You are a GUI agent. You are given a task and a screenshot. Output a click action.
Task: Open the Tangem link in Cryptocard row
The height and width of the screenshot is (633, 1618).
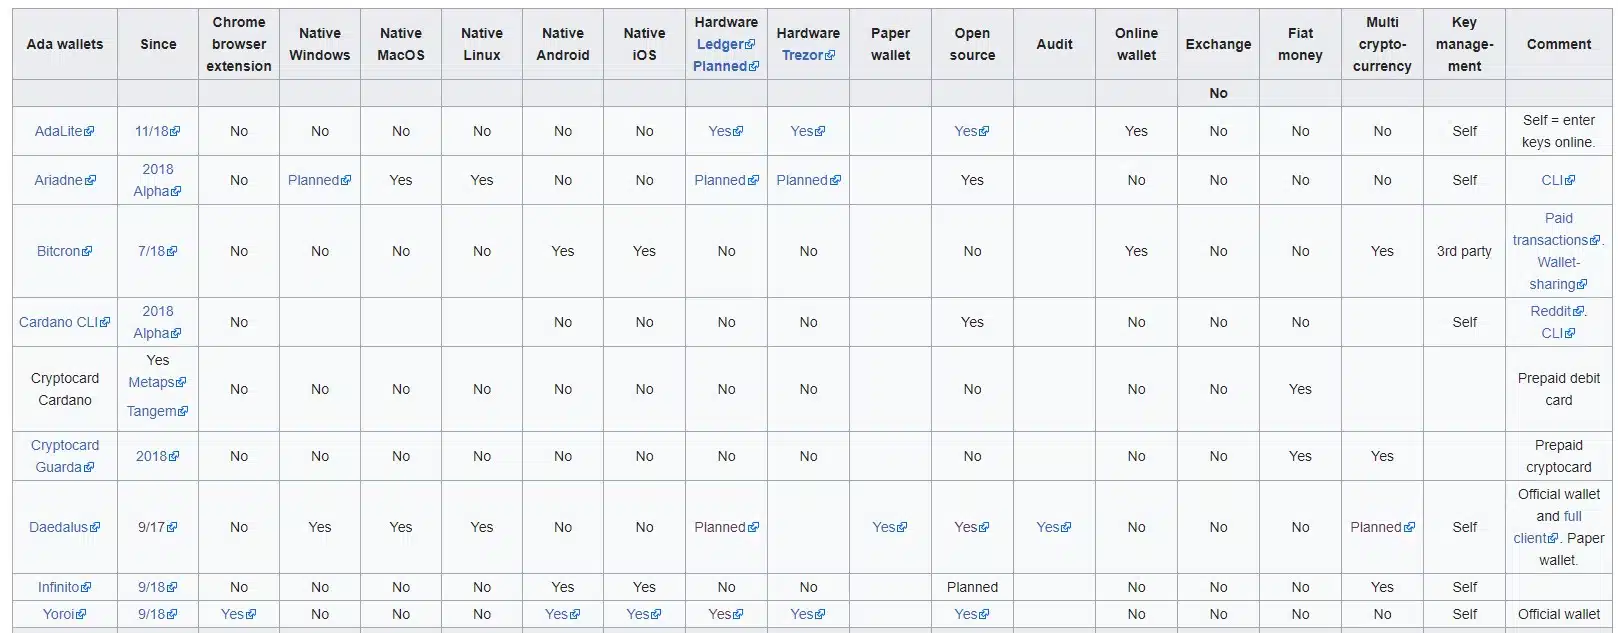click(157, 411)
